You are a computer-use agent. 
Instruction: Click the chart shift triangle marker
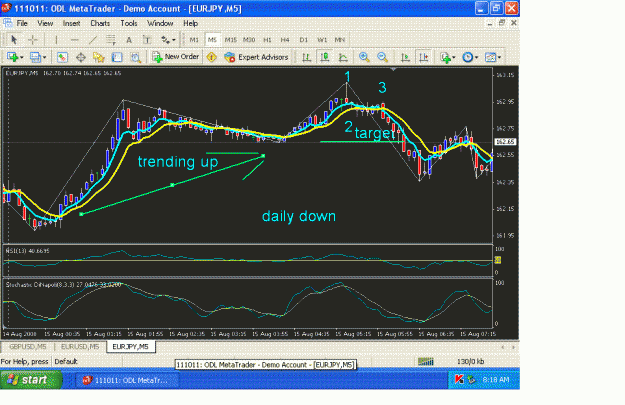click(x=393, y=69)
